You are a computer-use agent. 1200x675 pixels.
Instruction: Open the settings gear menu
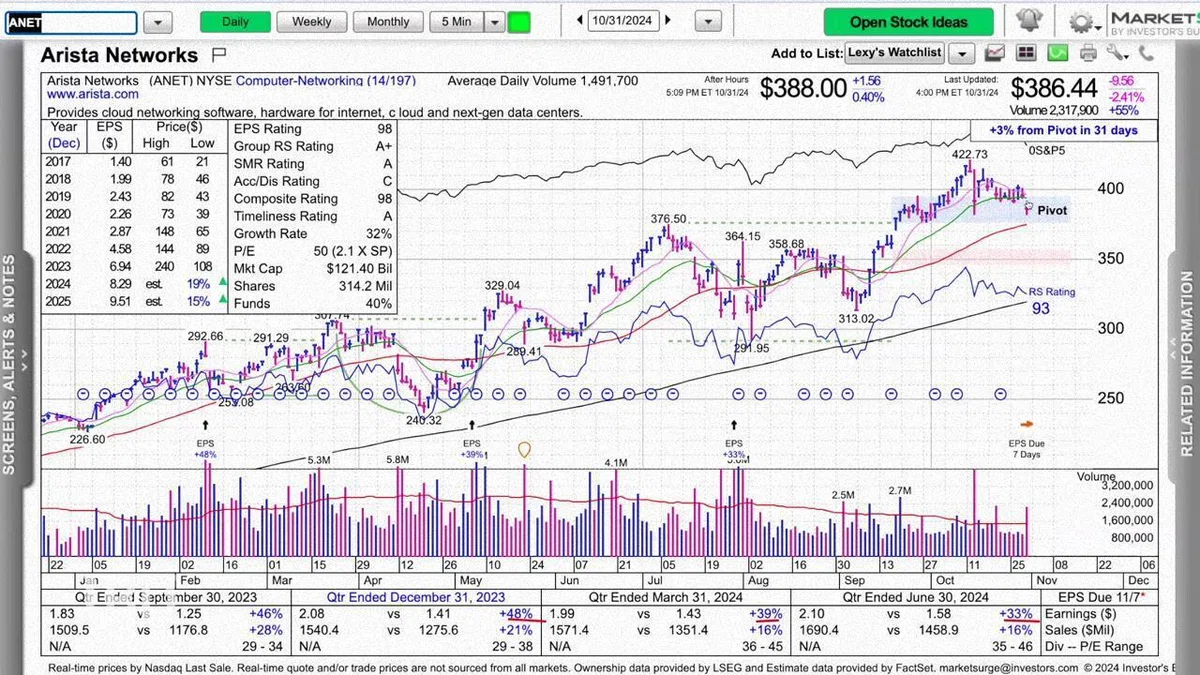pos(1084,22)
